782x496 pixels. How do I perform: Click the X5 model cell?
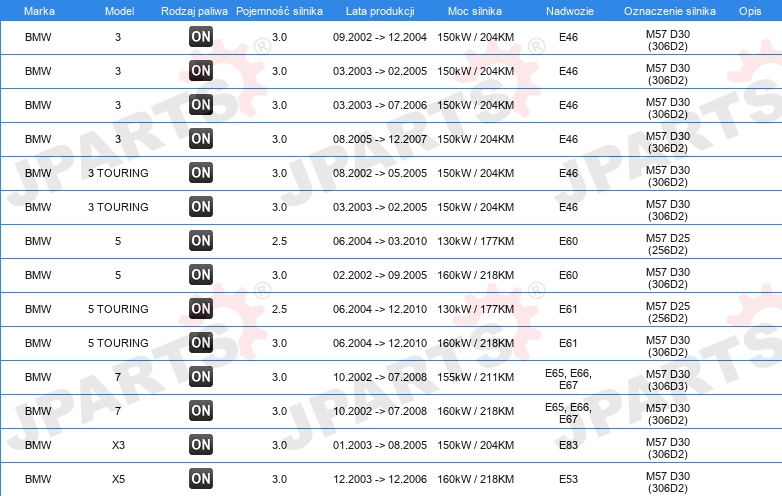pos(118,479)
